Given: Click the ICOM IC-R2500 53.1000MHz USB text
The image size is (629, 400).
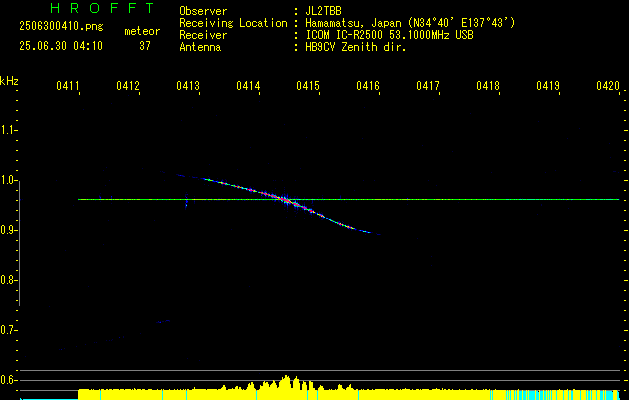Looking at the screenshot, I should coord(389,35).
